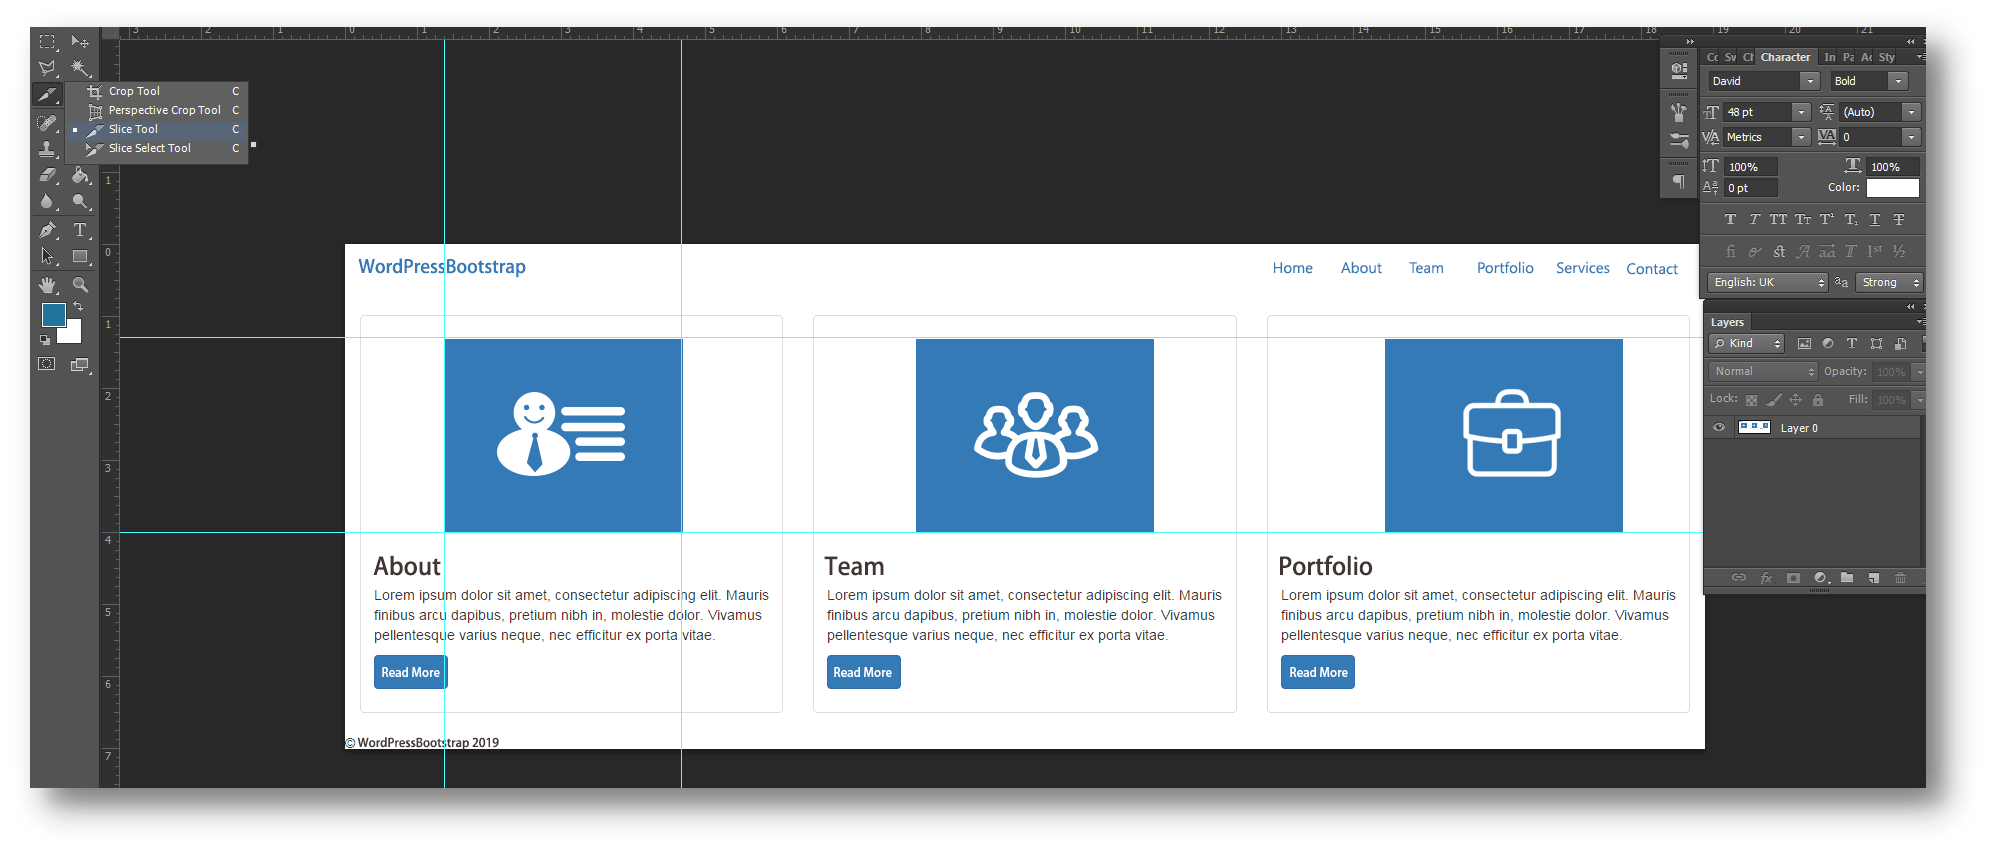Swap foreground and background colors
1996x852 pixels.
(77, 307)
